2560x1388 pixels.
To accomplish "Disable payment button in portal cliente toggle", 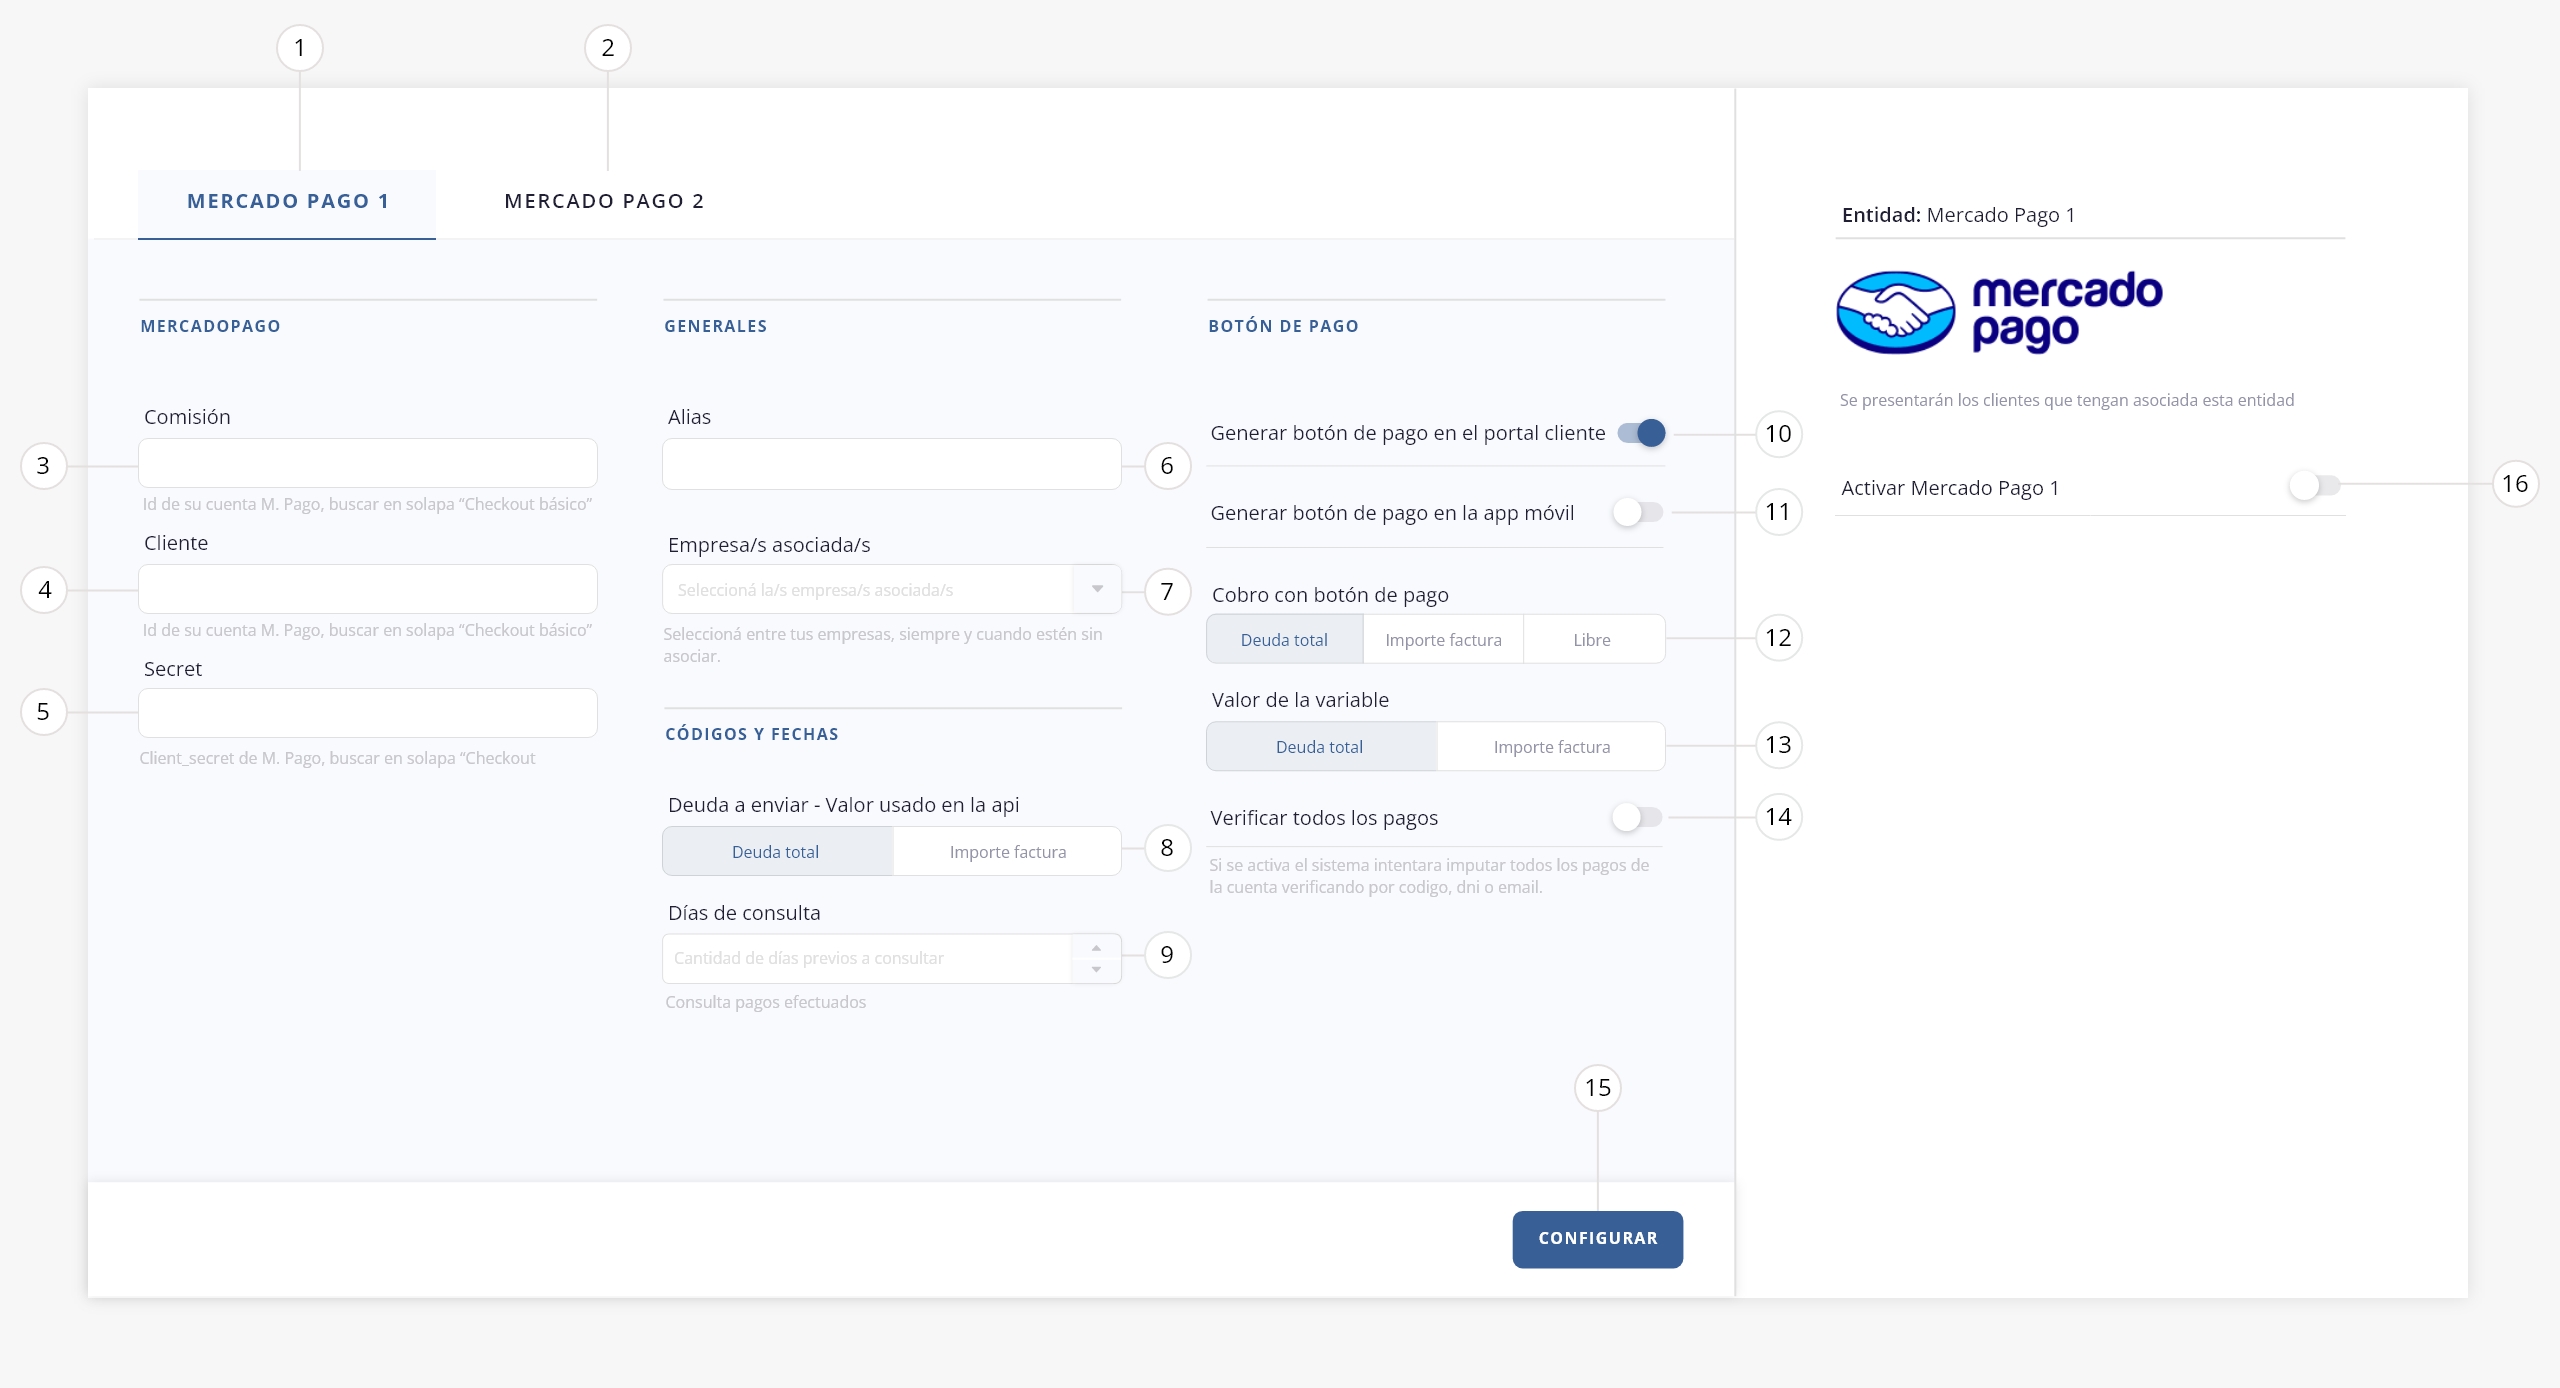I will pyautogui.click(x=1641, y=433).
